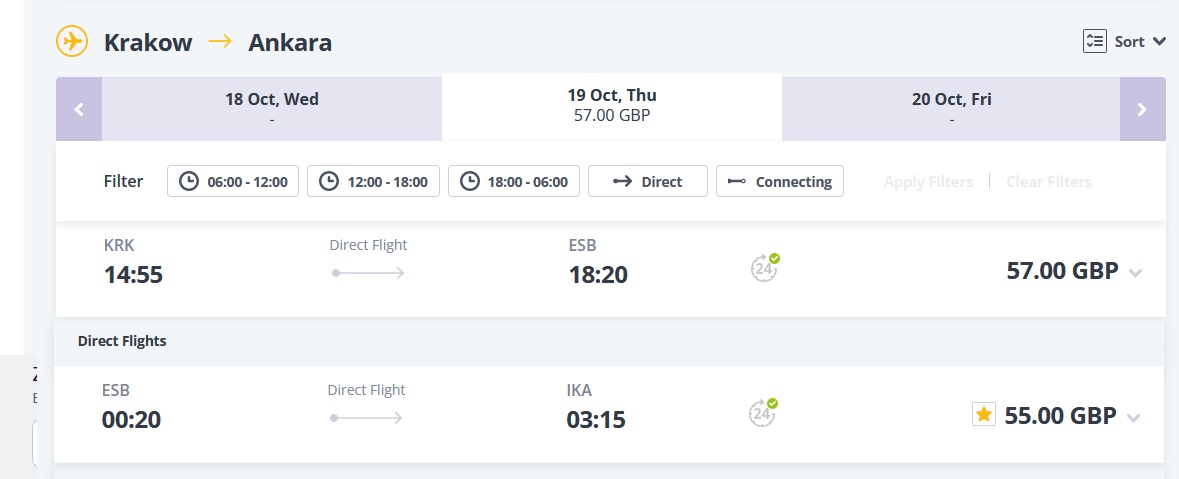The image size is (1179, 479).
Task: Enable the Connecting flights filter
Action: (780, 181)
